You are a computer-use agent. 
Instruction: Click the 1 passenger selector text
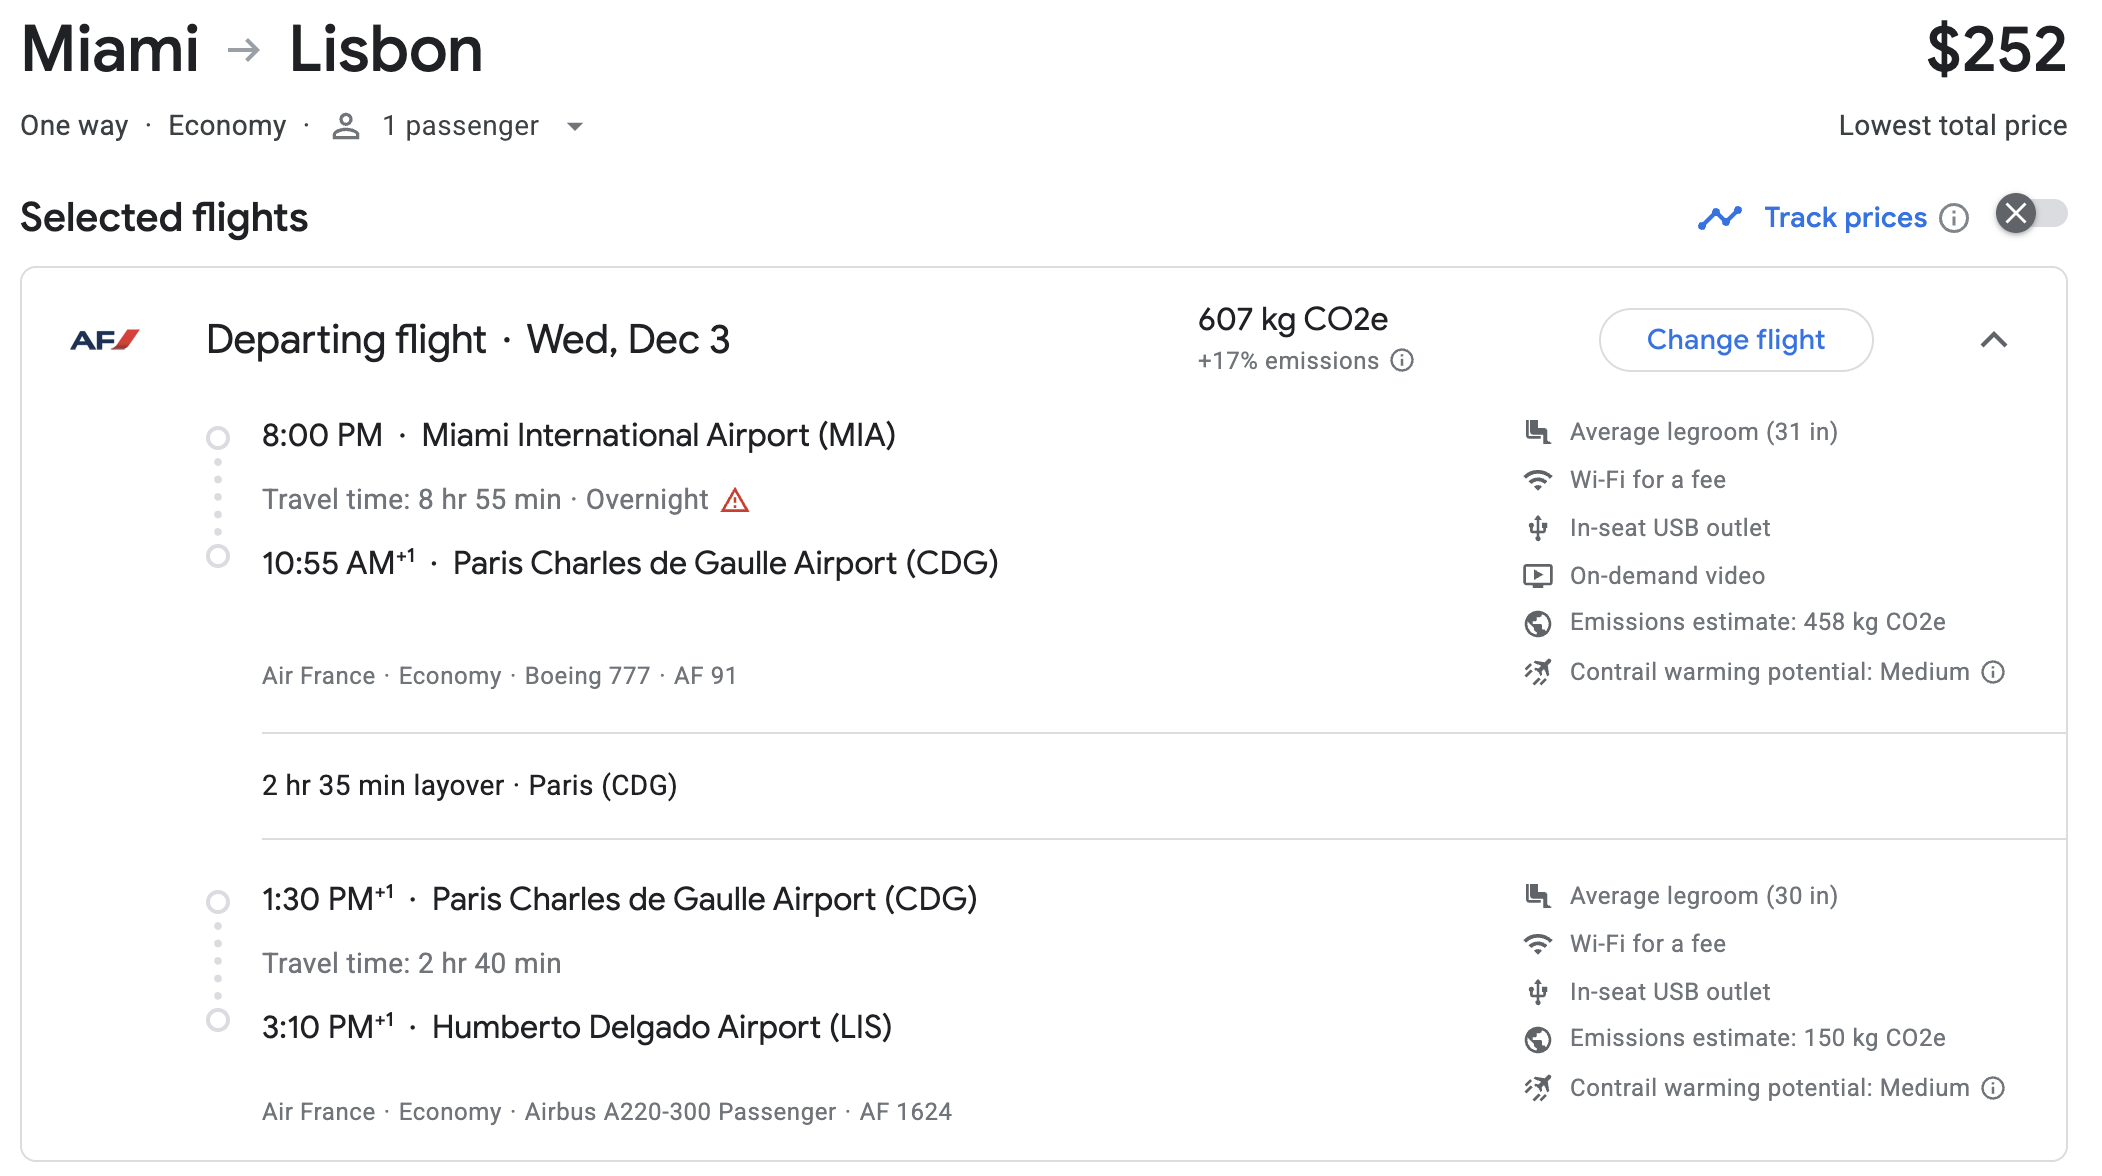click(460, 126)
